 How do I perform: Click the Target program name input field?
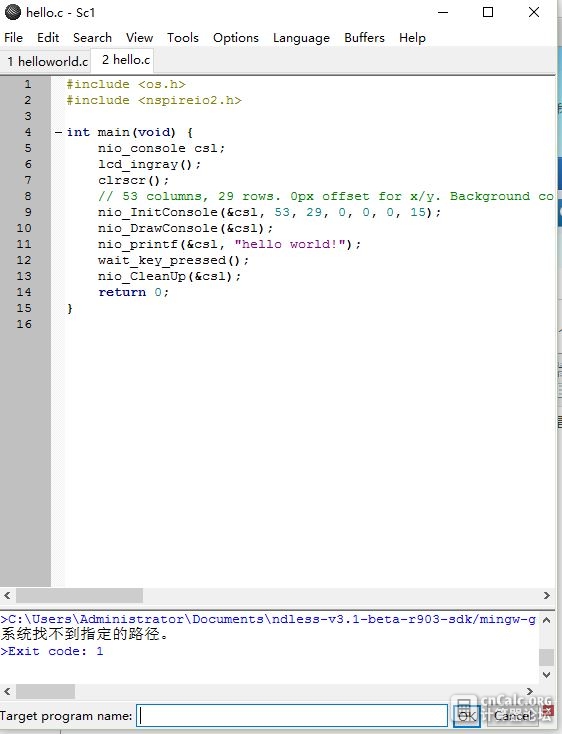(292, 715)
